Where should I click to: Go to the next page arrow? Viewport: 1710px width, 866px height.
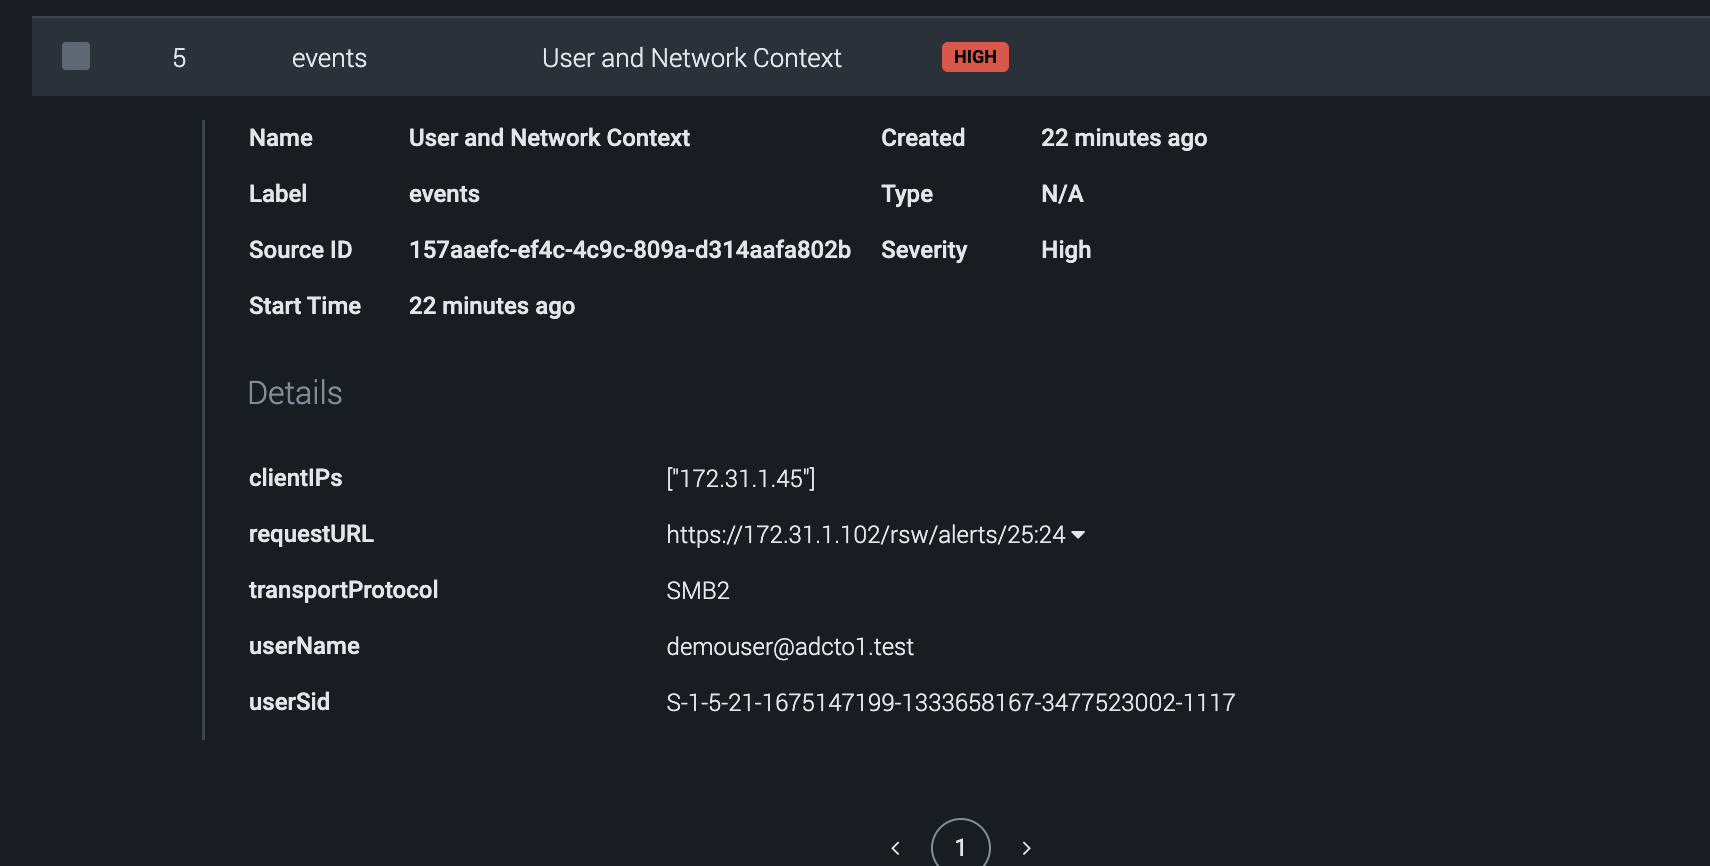point(1026,848)
